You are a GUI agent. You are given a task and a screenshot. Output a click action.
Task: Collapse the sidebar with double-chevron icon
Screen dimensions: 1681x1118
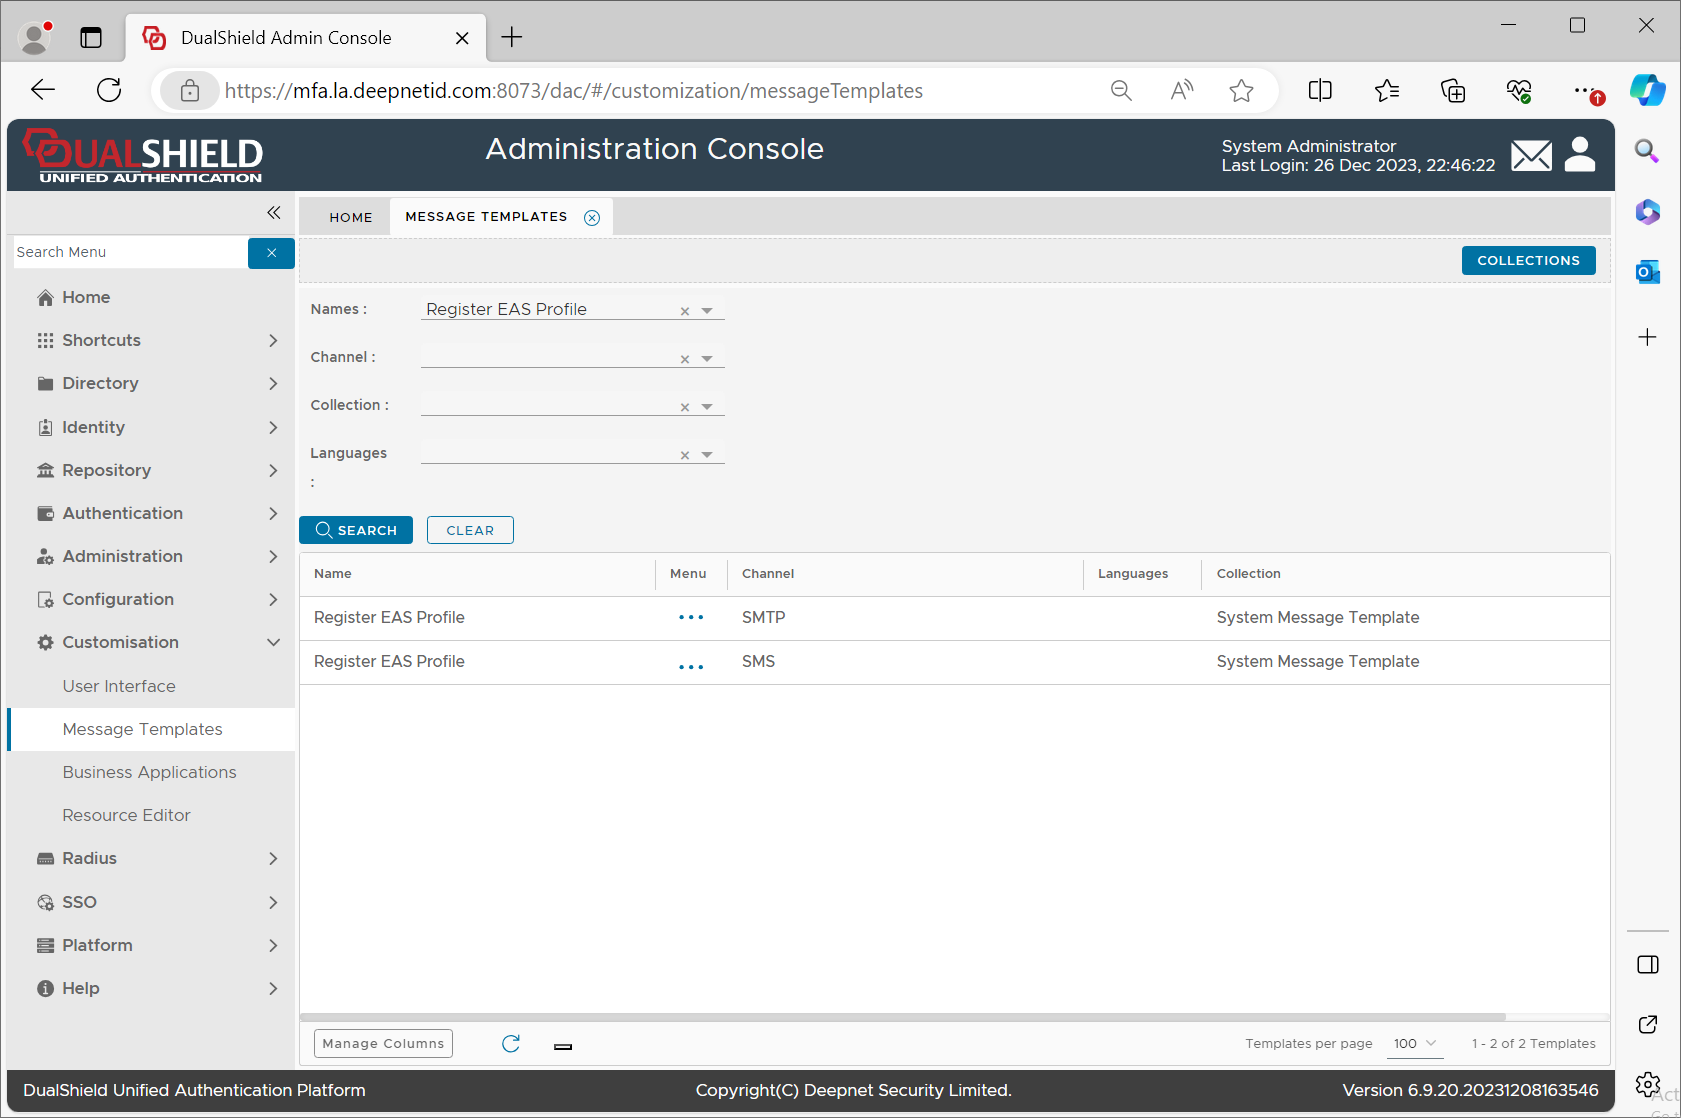[273, 213]
